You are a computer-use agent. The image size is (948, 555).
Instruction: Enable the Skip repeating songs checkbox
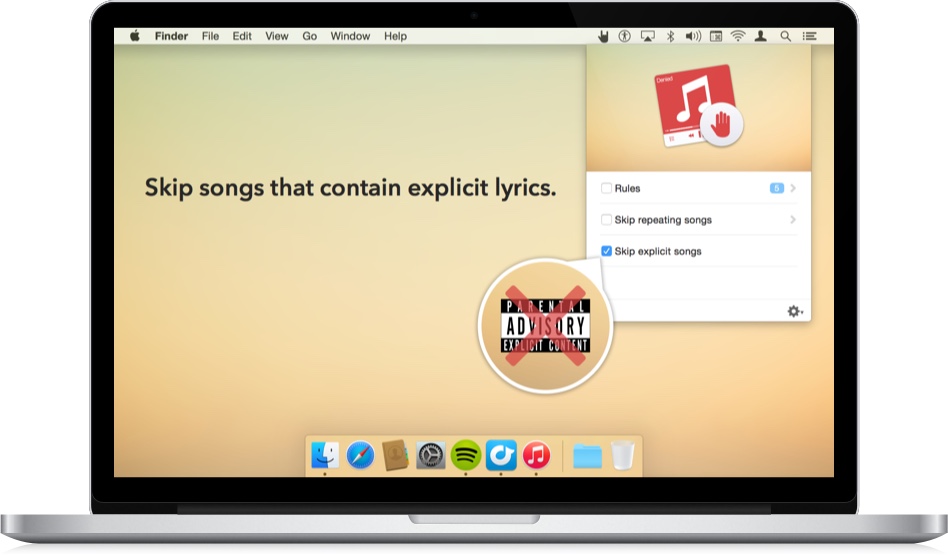(x=606, y=219)
